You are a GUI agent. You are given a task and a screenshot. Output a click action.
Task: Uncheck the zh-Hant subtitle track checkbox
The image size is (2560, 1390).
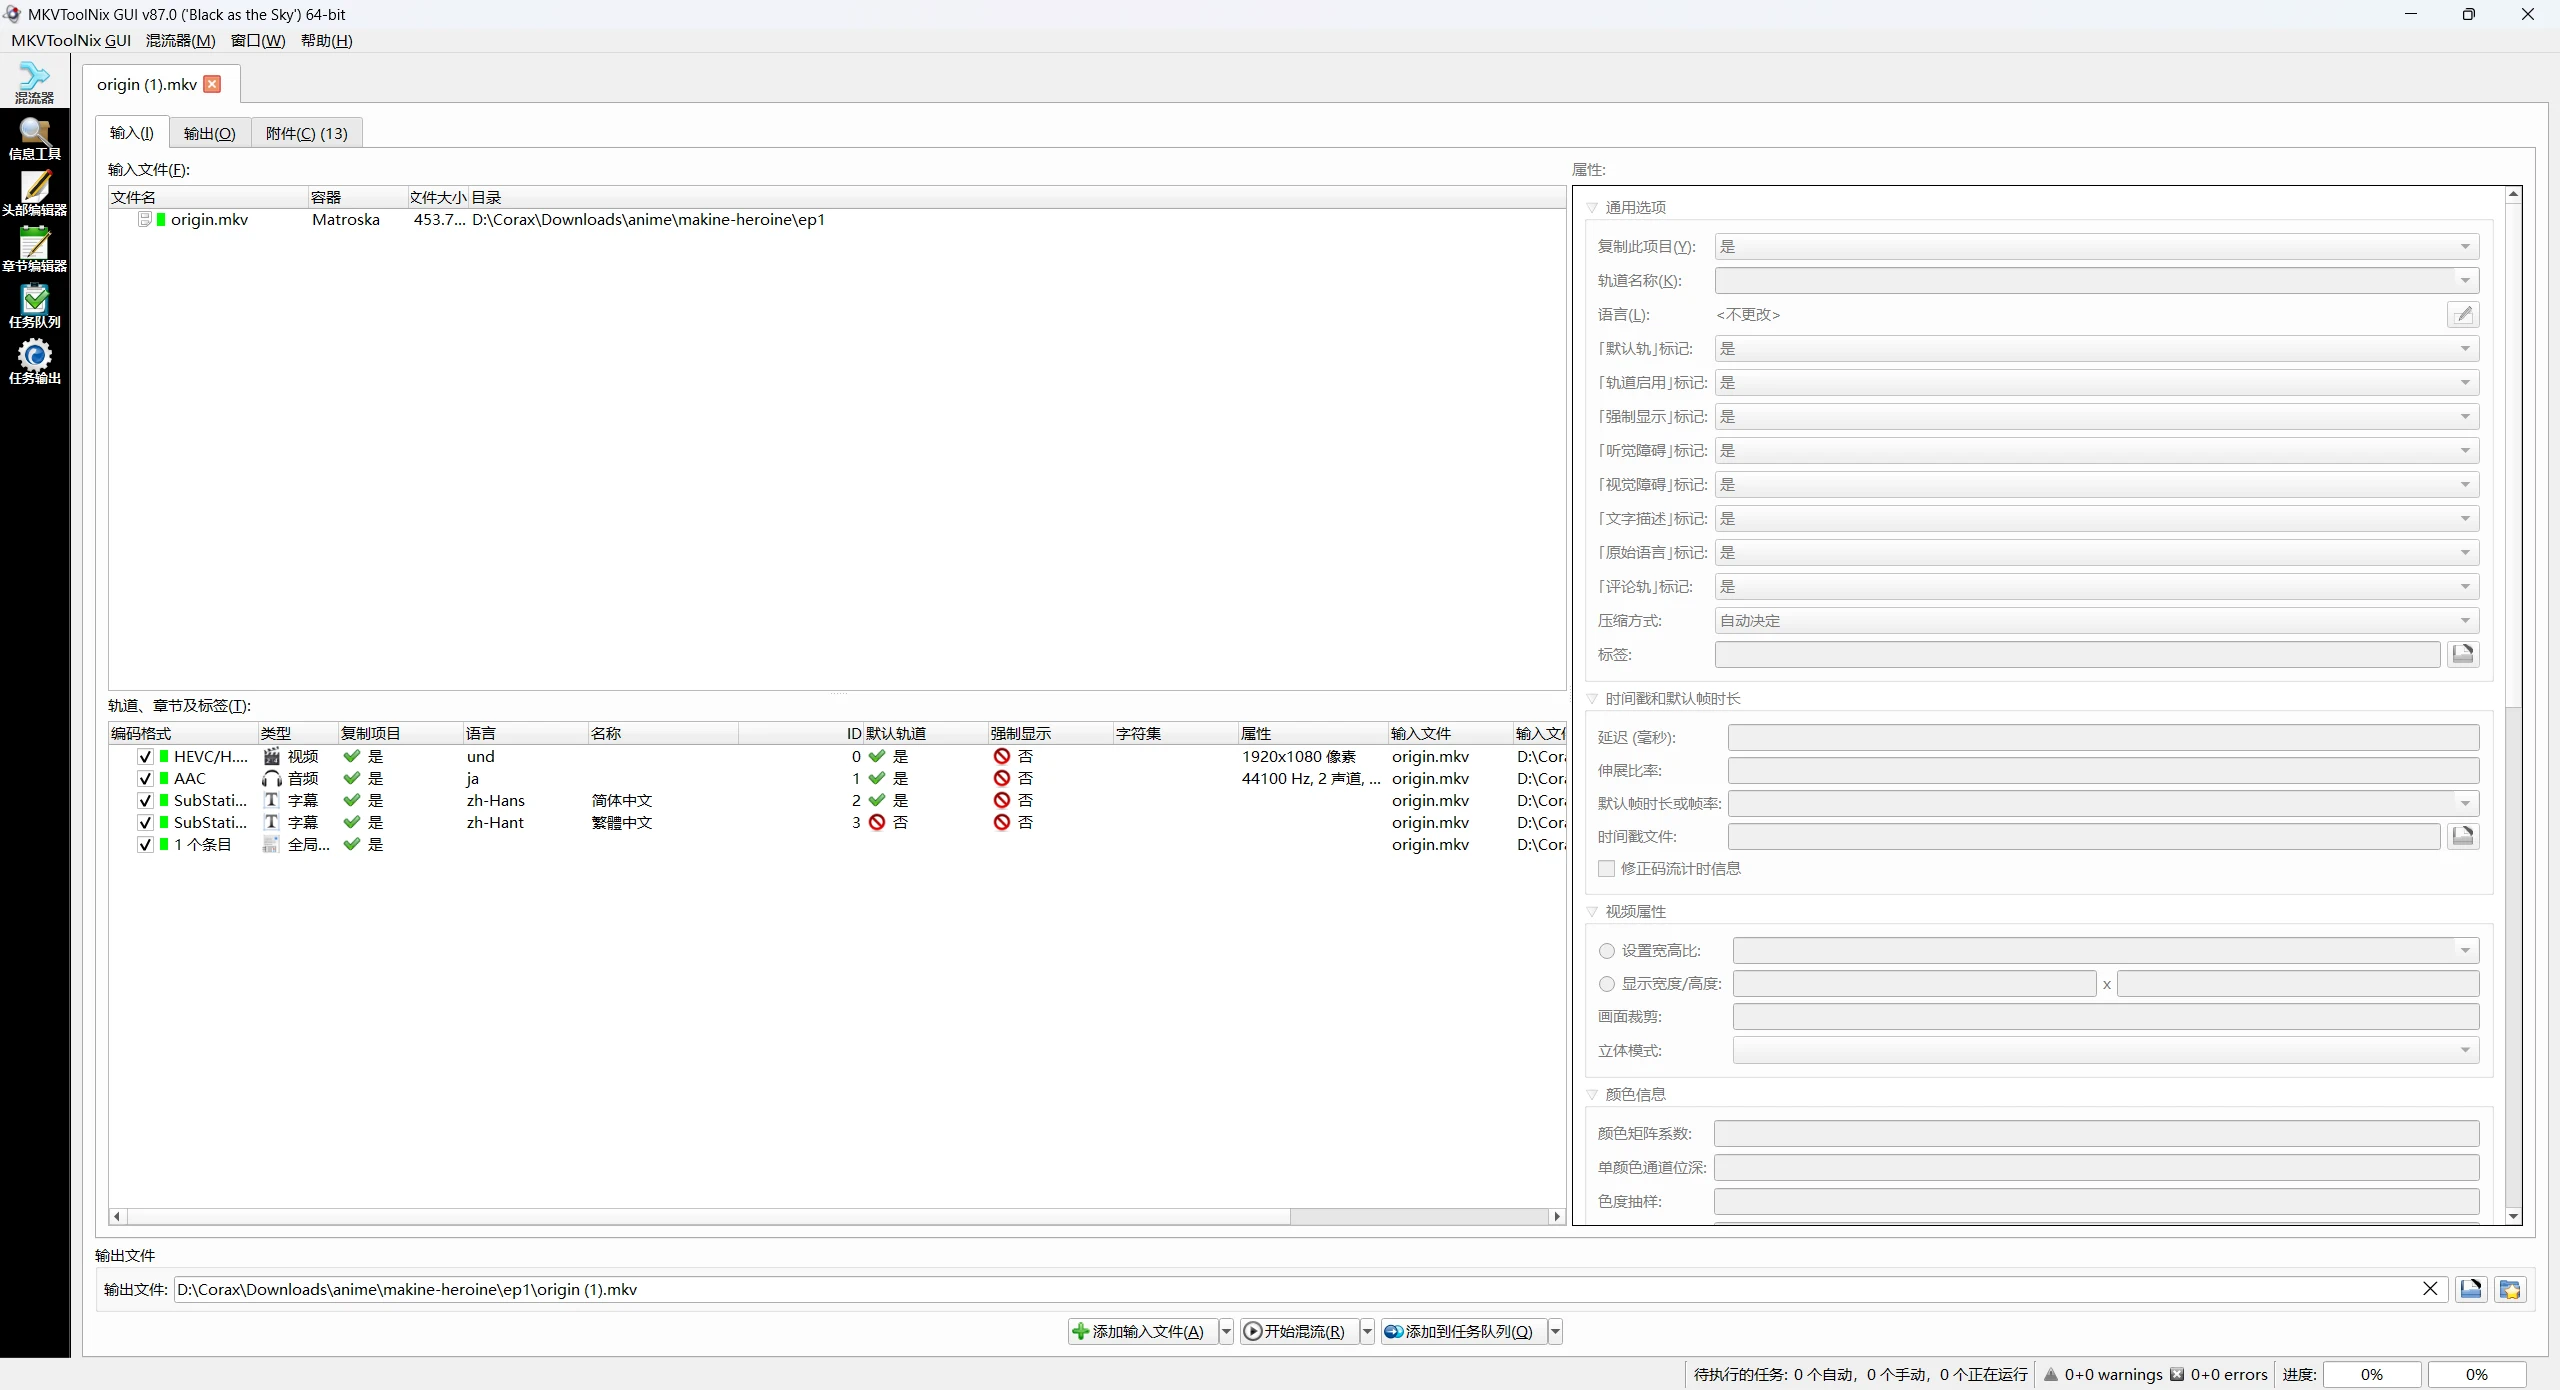tap(145, 822)
